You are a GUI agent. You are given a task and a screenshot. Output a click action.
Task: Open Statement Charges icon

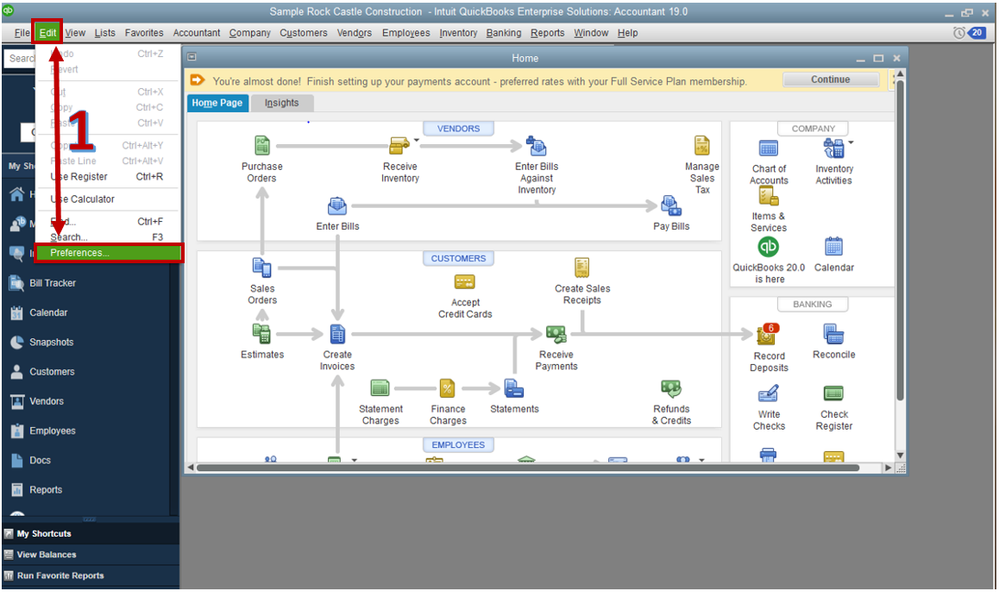(380, 388)
